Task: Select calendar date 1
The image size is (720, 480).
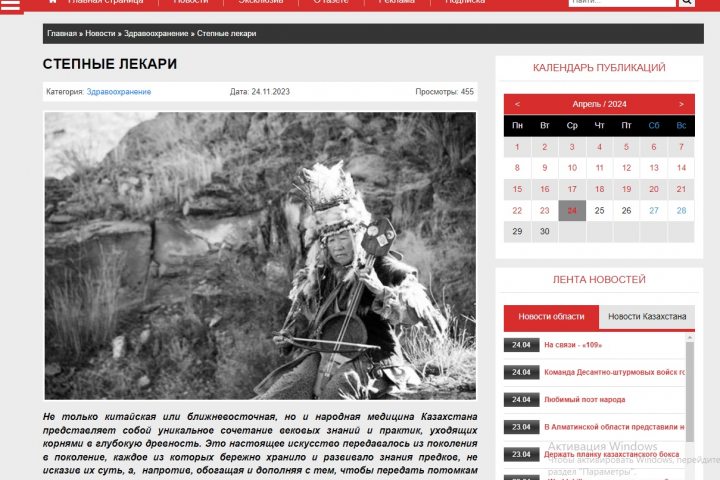Action: click(x=517, y=147)
